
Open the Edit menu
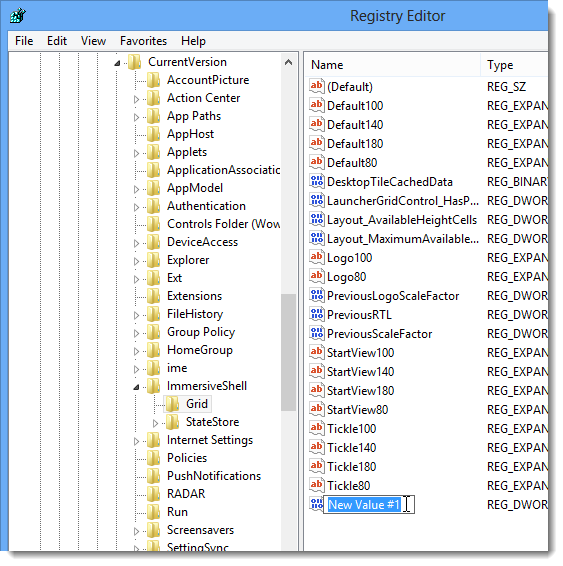(57, 41)
